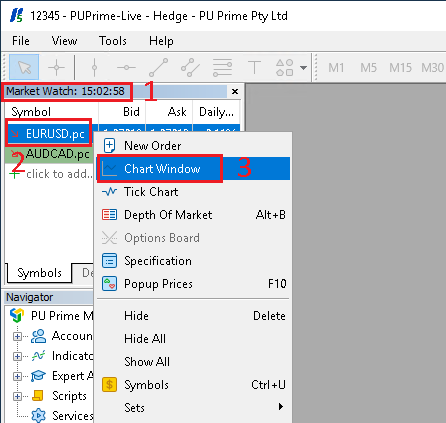The image size is (446, 423).
Task: Choose Symbols entry with Ctrl+U shortcut
Action: (x=193, y=385)
